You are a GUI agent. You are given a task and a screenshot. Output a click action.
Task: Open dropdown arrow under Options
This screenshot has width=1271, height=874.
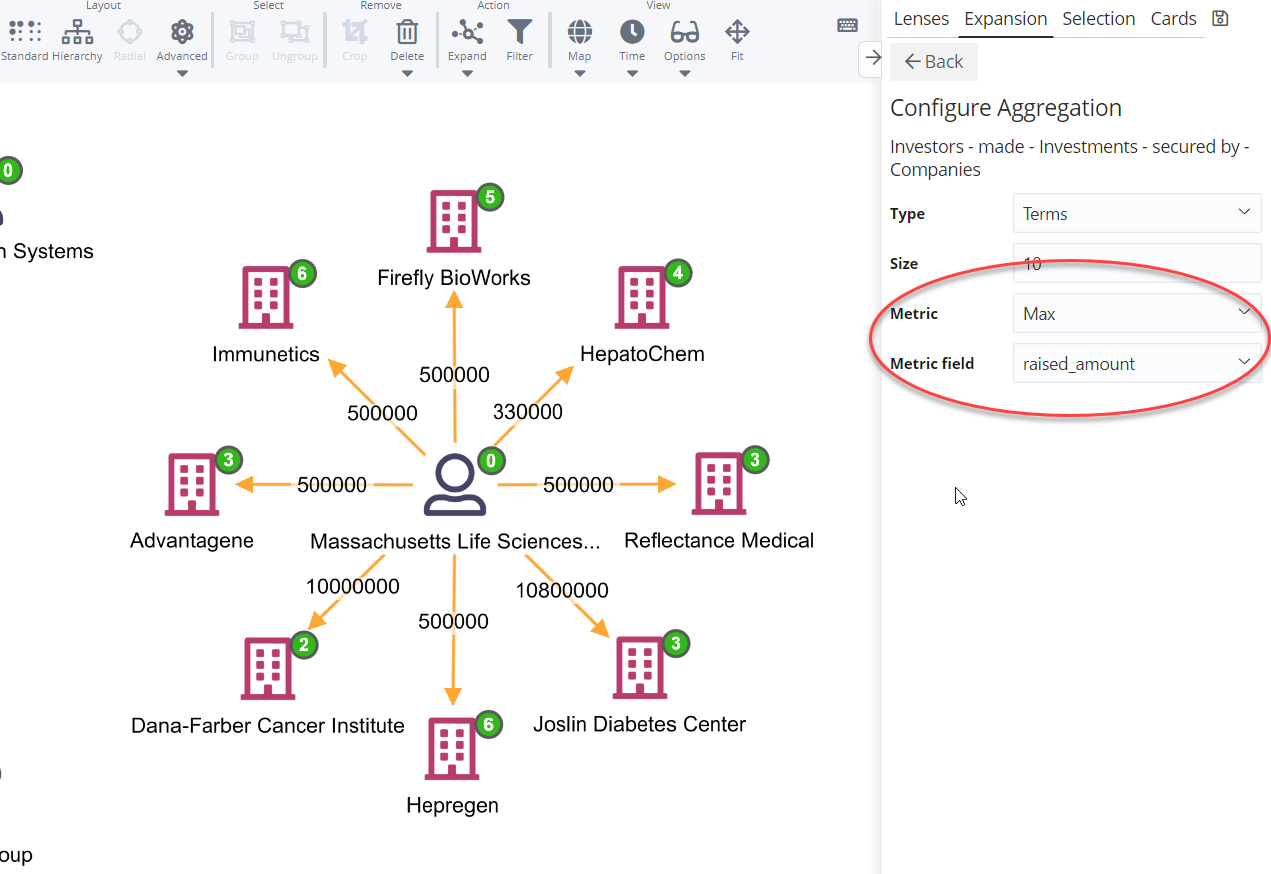(685, 73)
